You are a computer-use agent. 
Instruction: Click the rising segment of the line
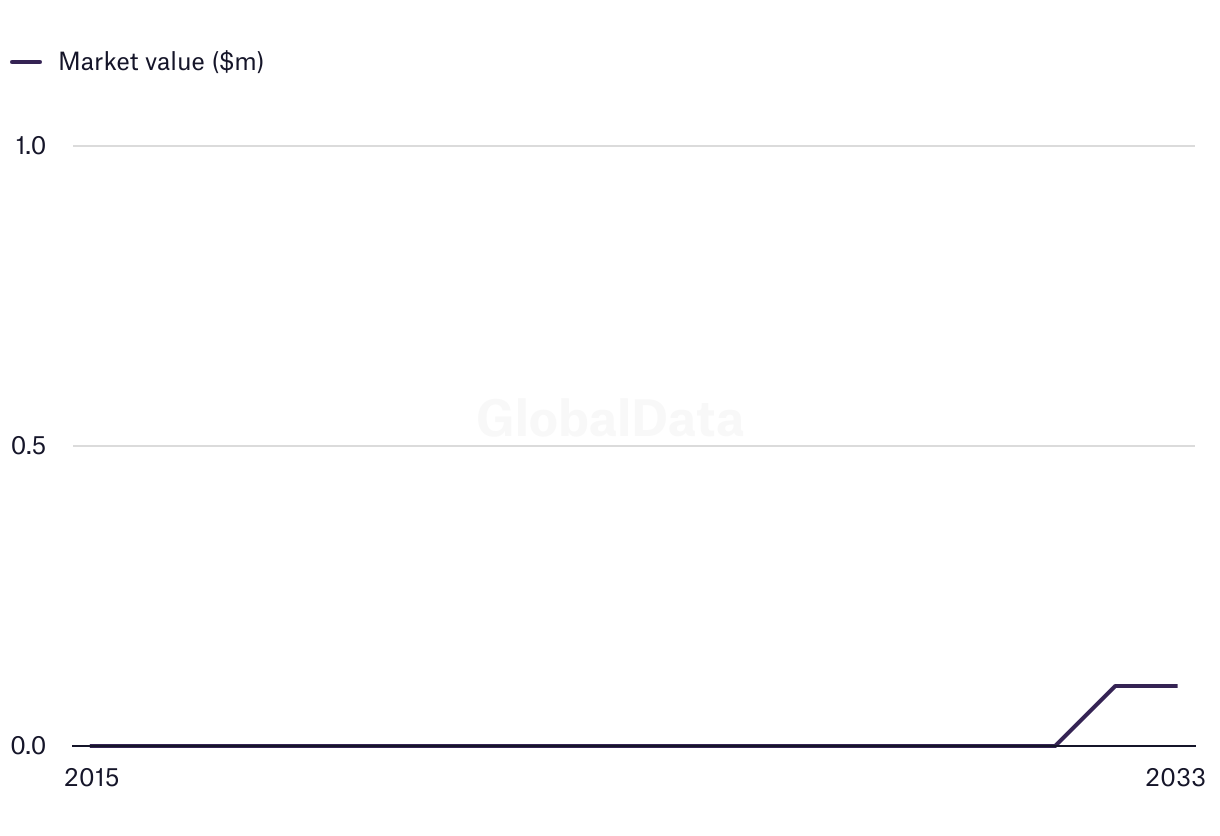[1086, 715]
